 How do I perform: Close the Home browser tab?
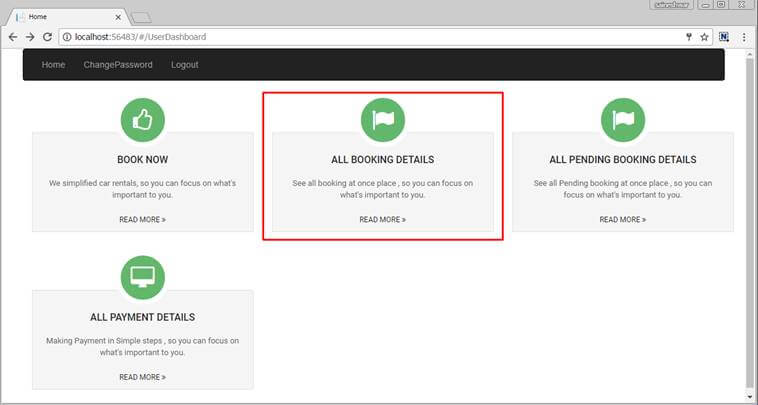(118, 17)
